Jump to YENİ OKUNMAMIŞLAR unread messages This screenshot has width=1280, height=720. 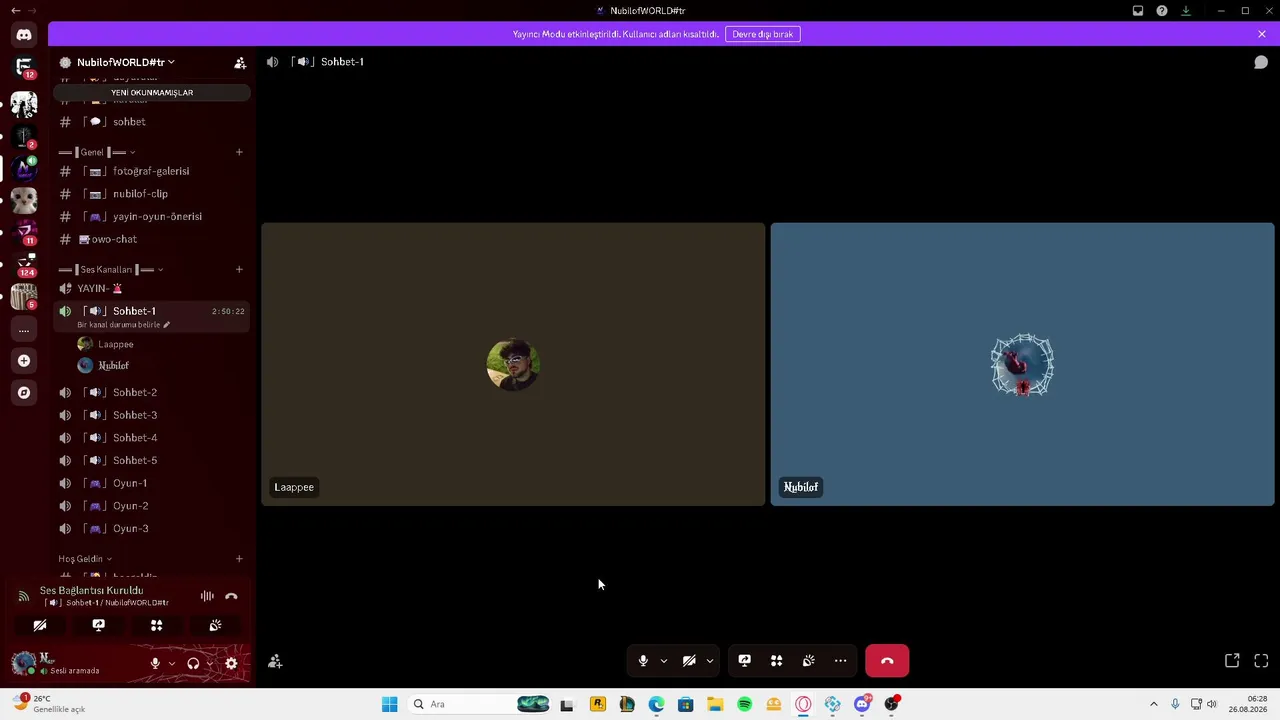tap(152, 93)
